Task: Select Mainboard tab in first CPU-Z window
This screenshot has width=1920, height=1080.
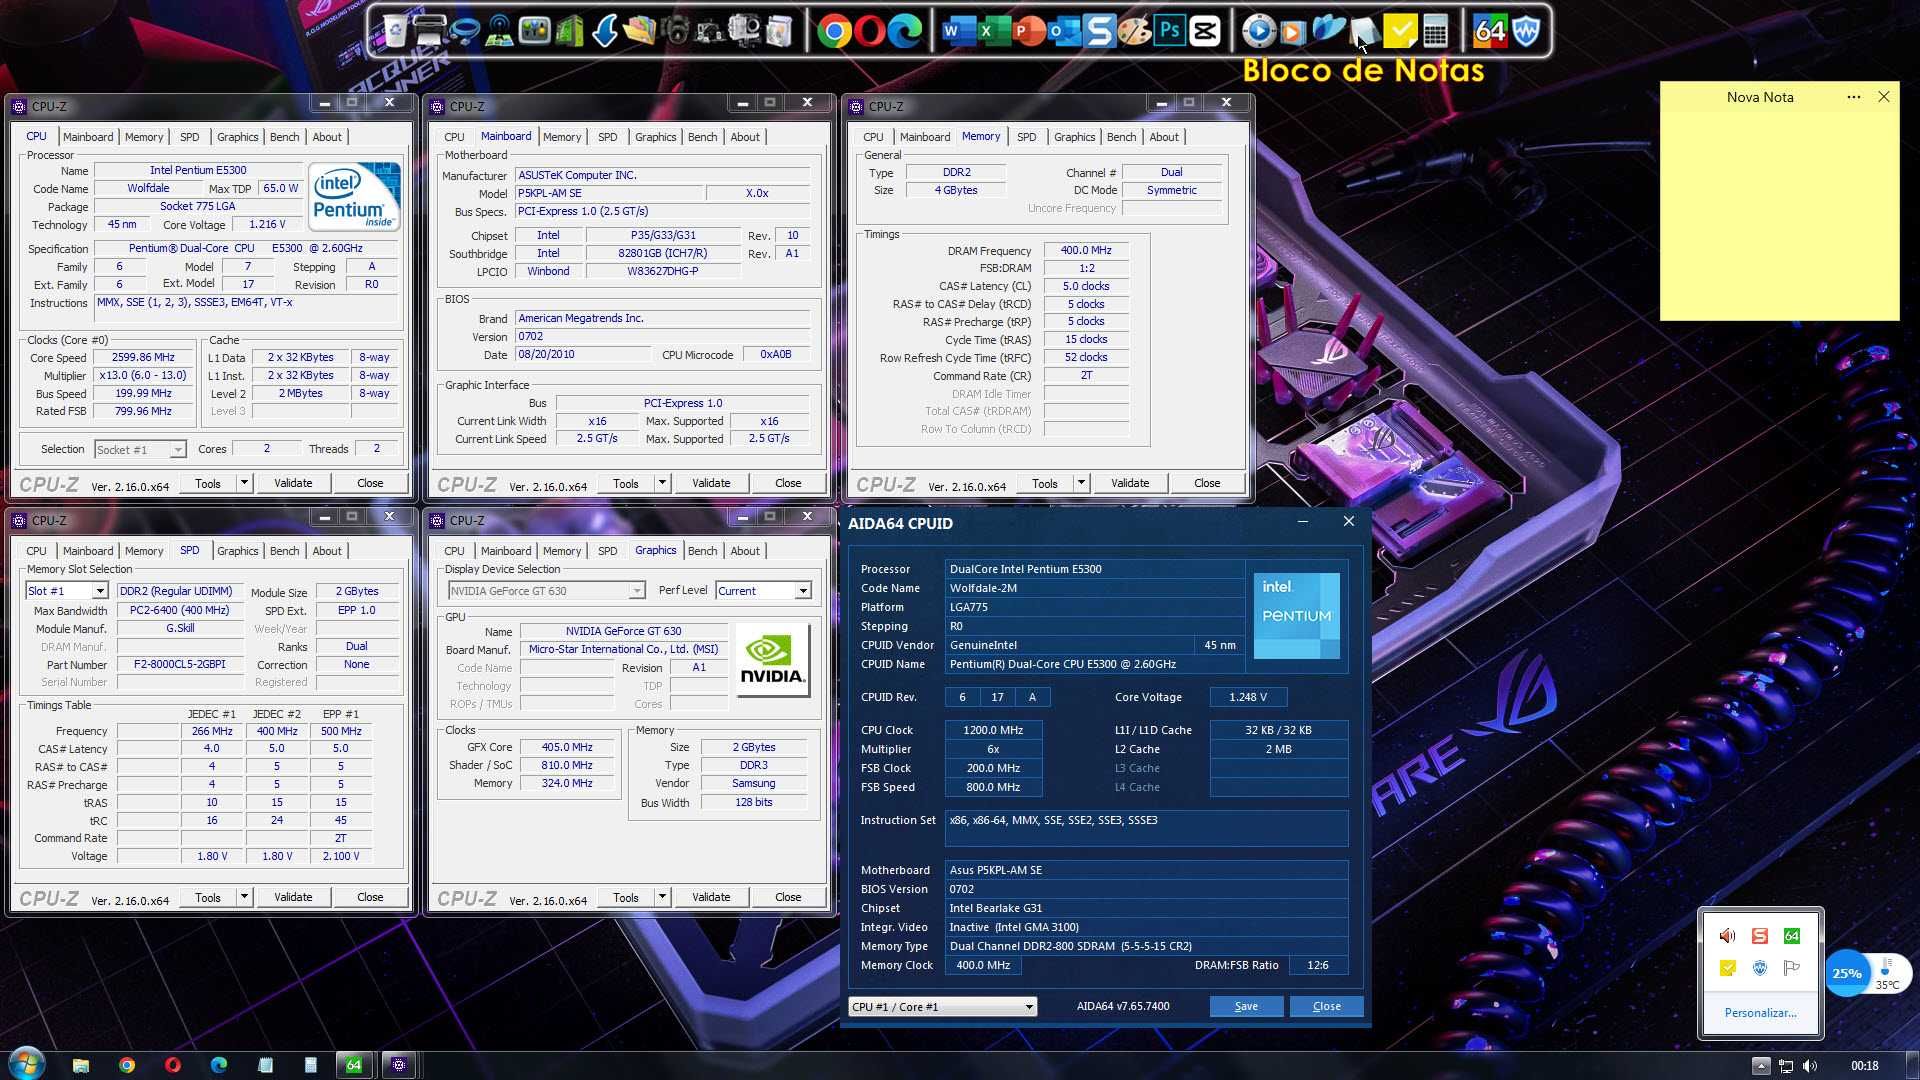Action: point(88,137)
